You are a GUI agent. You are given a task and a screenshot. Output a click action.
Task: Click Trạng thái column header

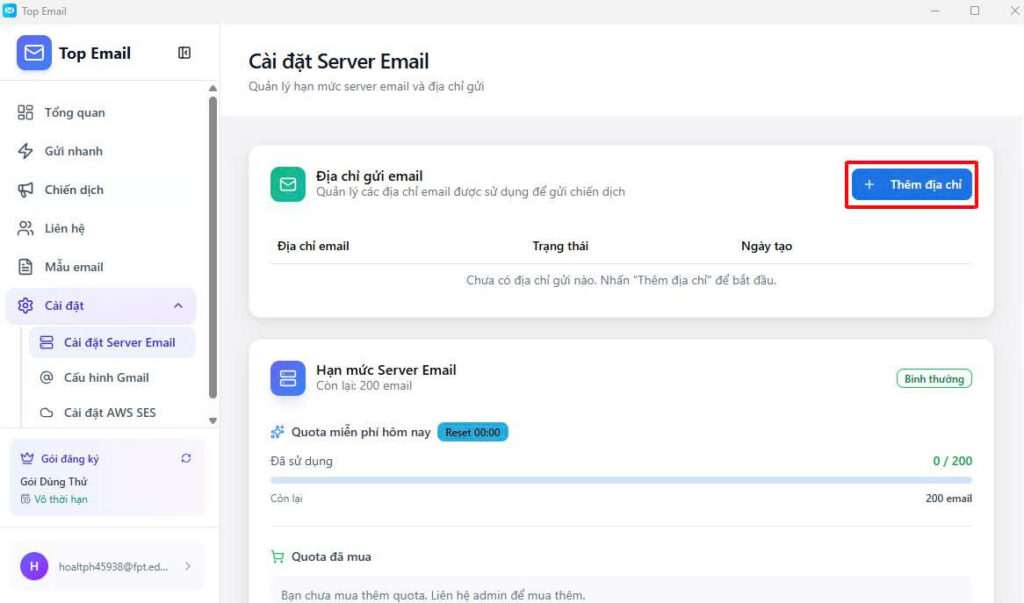pyautogui.click(x=560, y=246)
